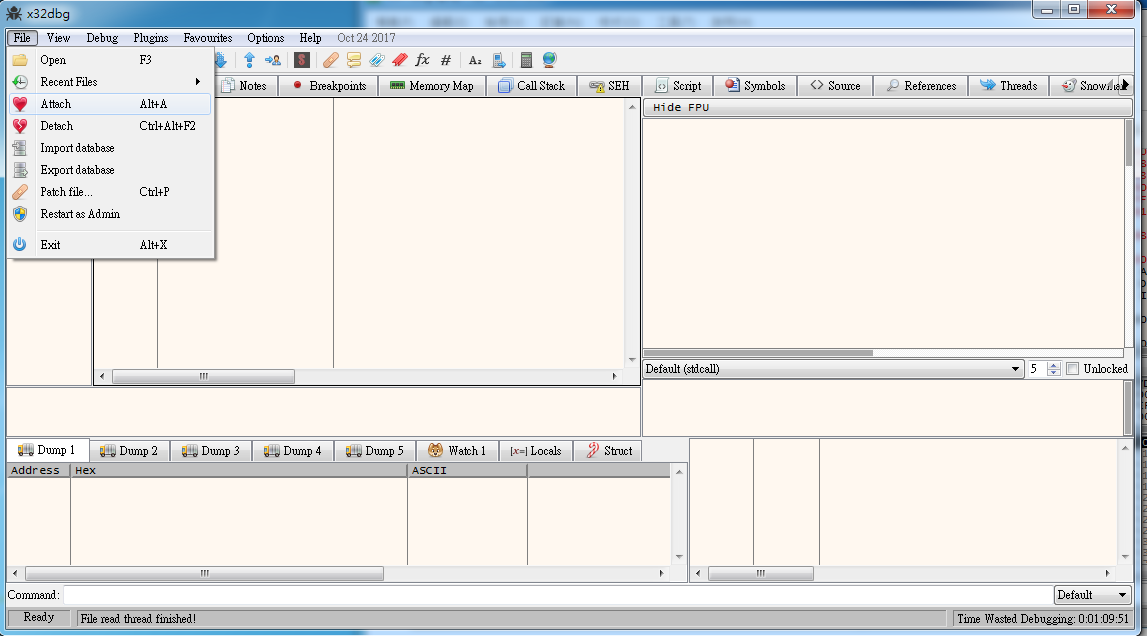
Task: Open the Struct tab
Action: point(609,451)
